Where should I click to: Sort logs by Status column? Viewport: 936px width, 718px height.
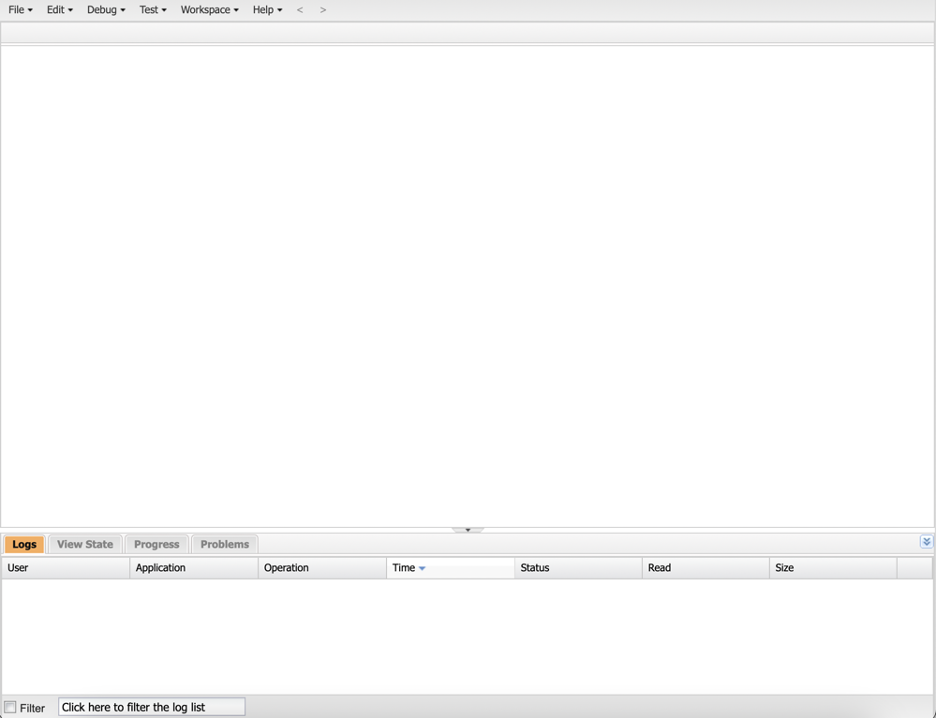[578, 568]
